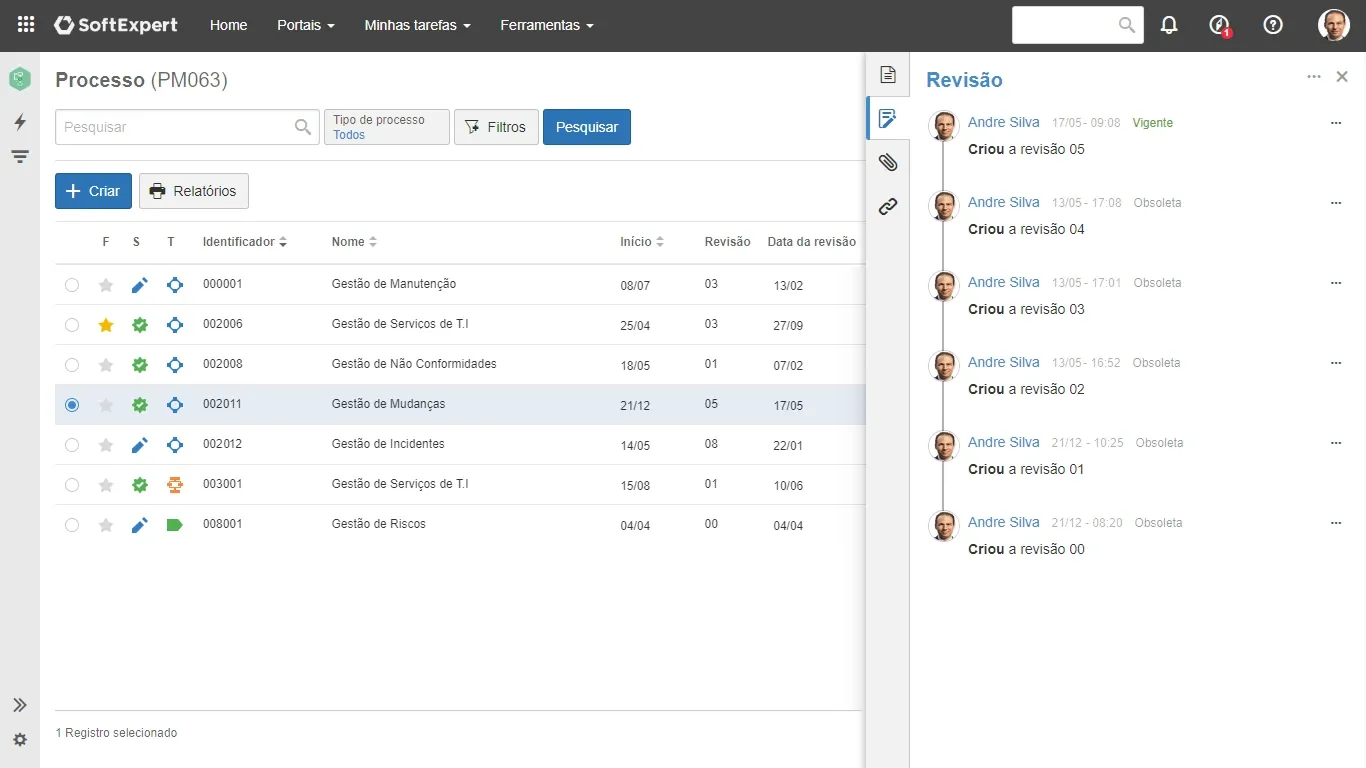The width and height of the screenshot is (1366, 768).
Task: Open the links chain panel tab
Action: (x=888, y=207)
